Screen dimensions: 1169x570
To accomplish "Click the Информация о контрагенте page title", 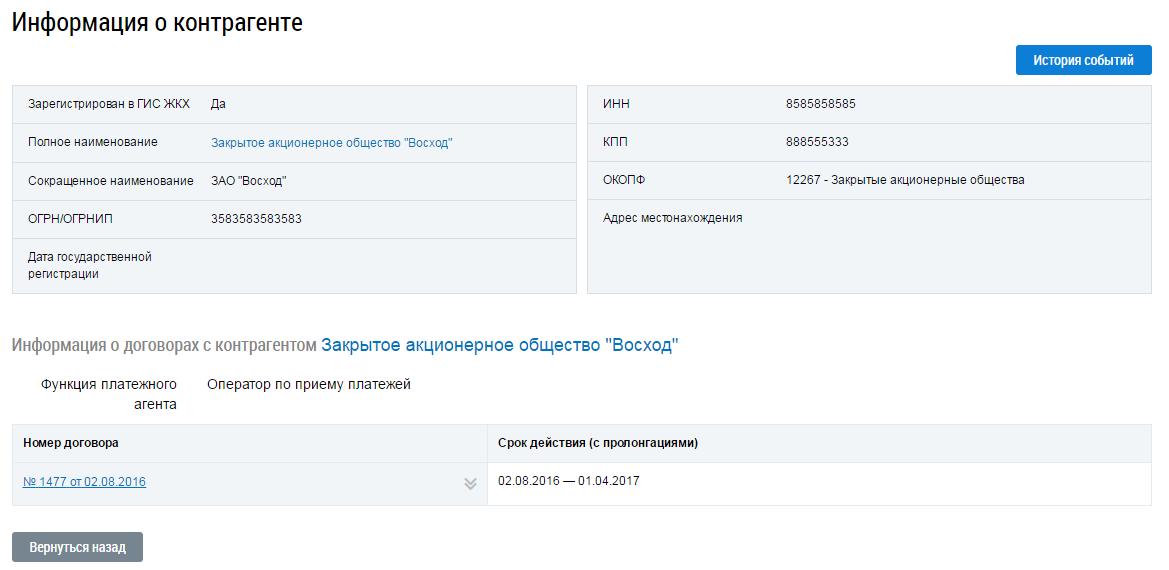I will click(x=157, y=22).
